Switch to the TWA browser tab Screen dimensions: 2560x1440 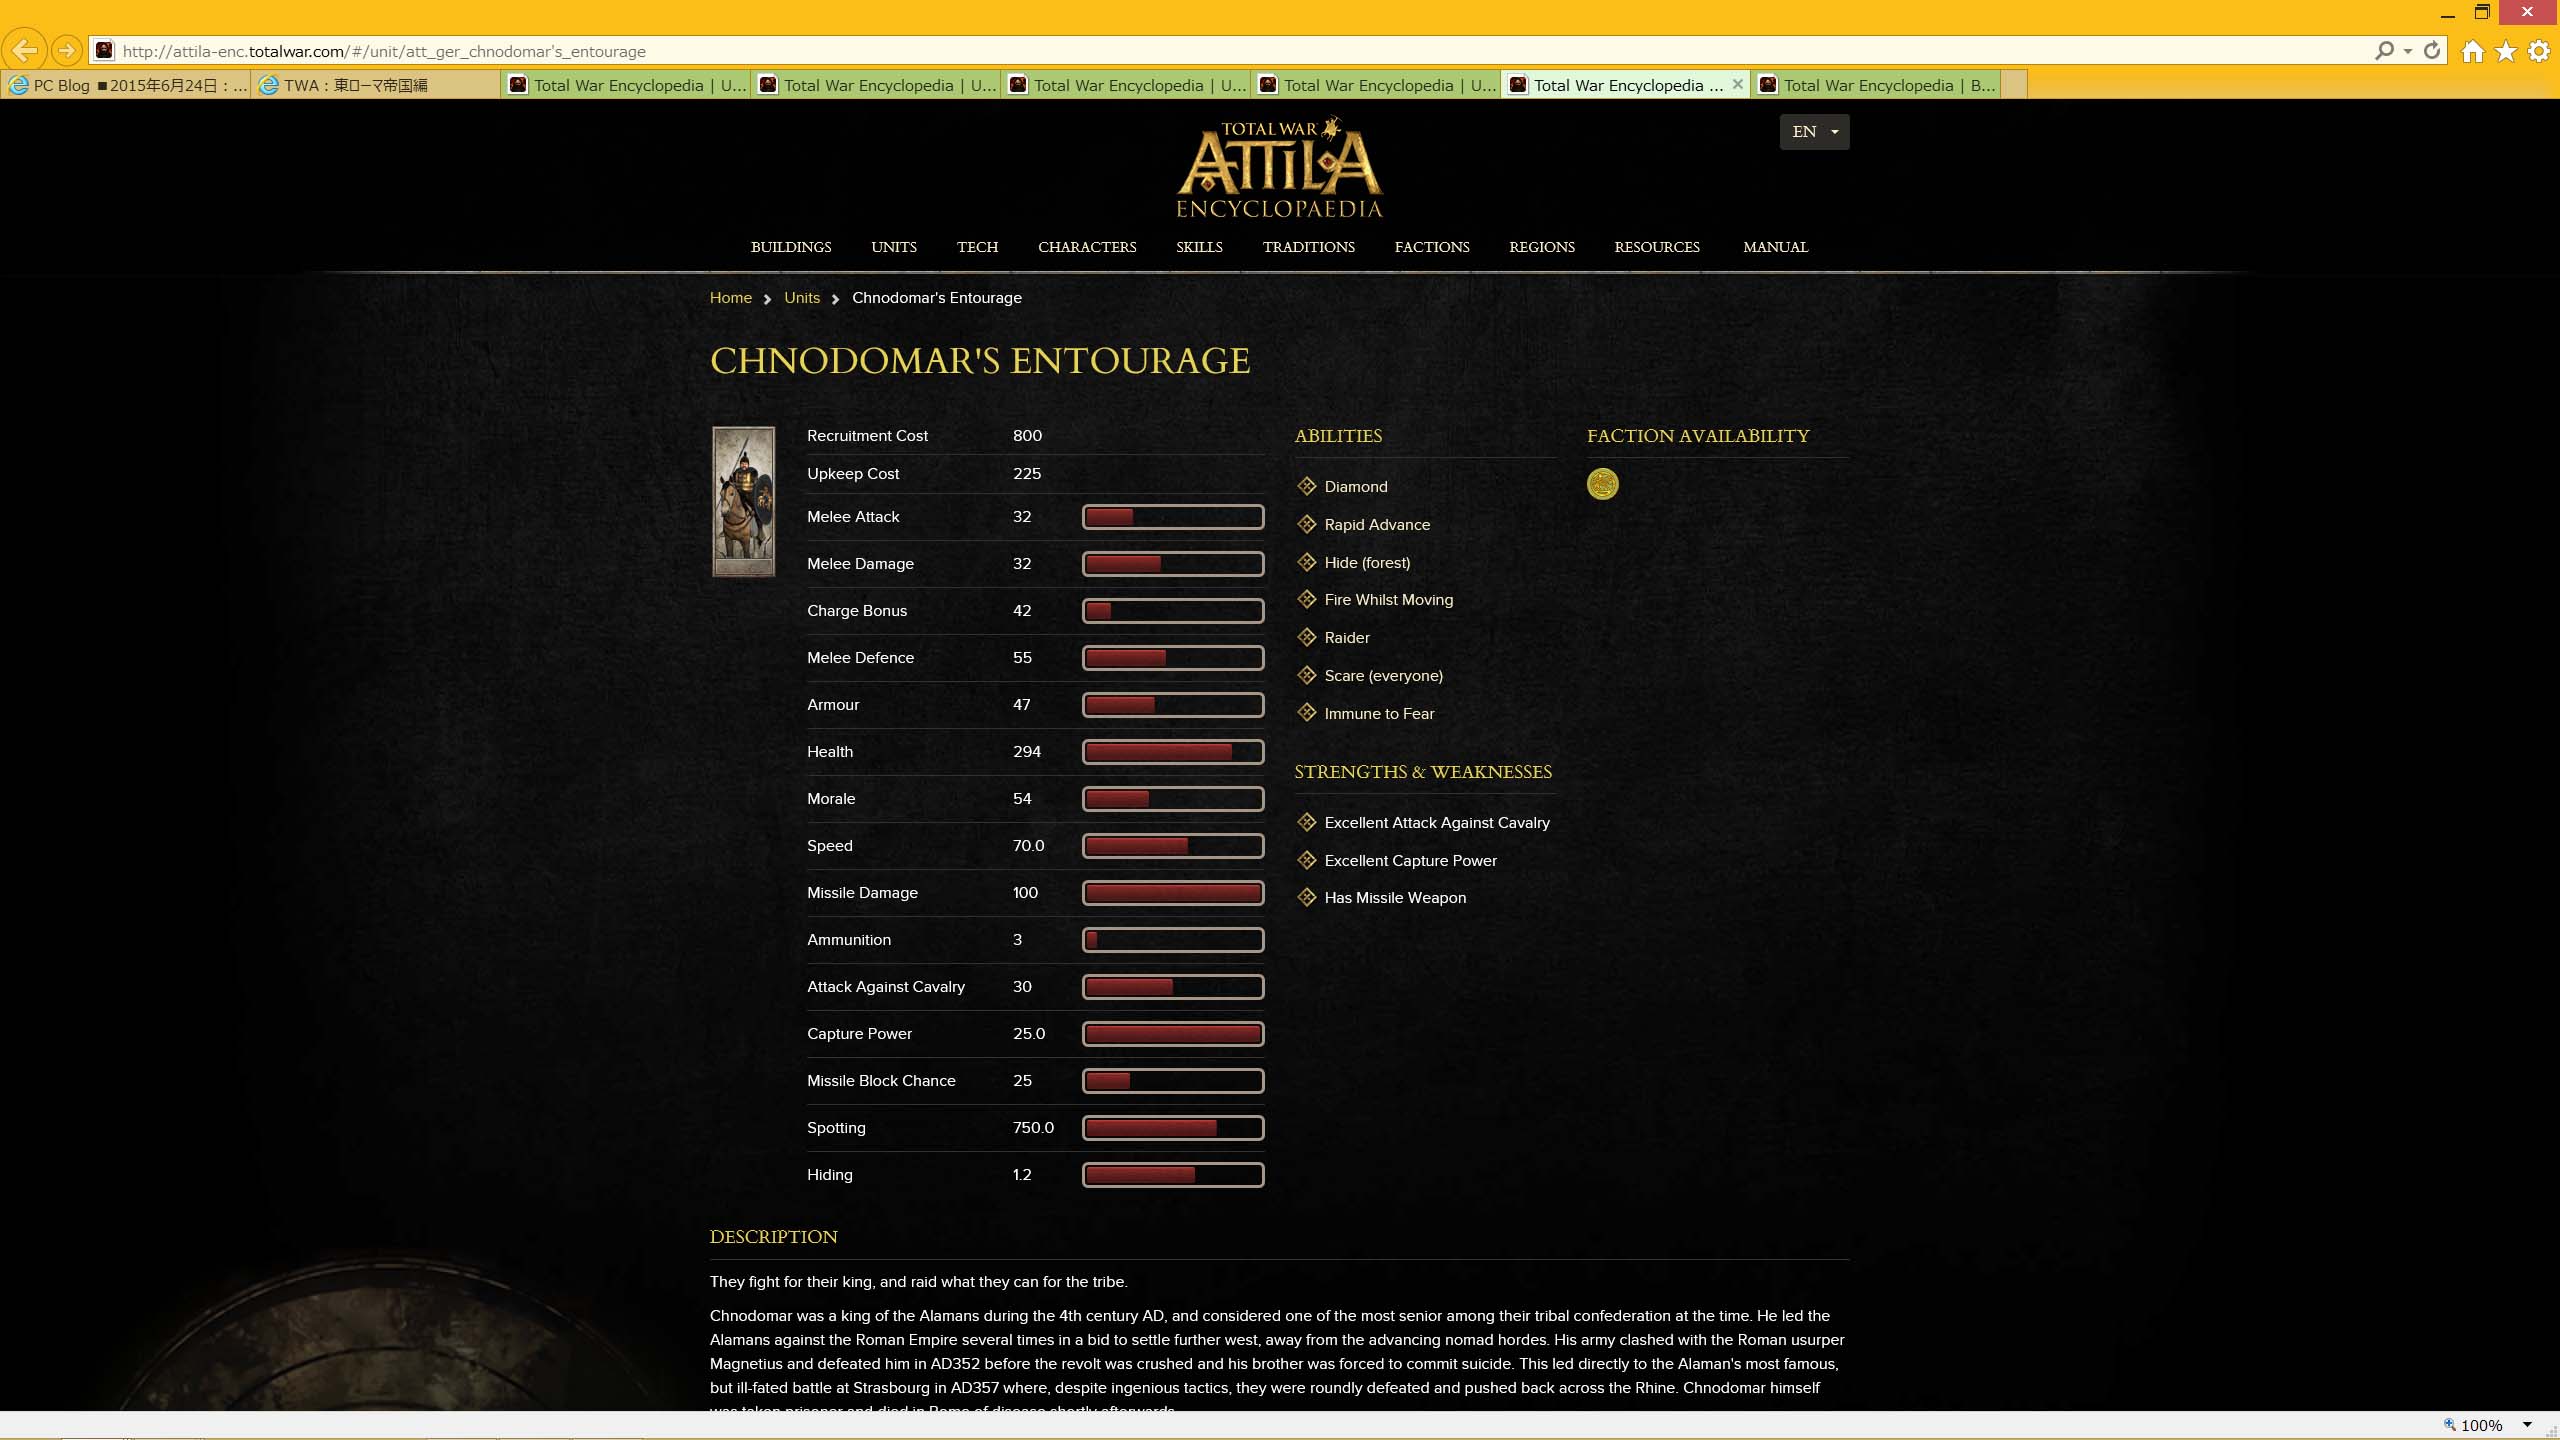coord(375,85)
